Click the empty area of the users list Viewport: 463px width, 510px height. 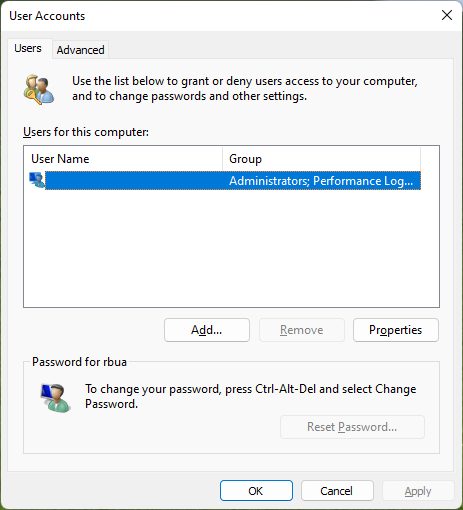(231, 248)
